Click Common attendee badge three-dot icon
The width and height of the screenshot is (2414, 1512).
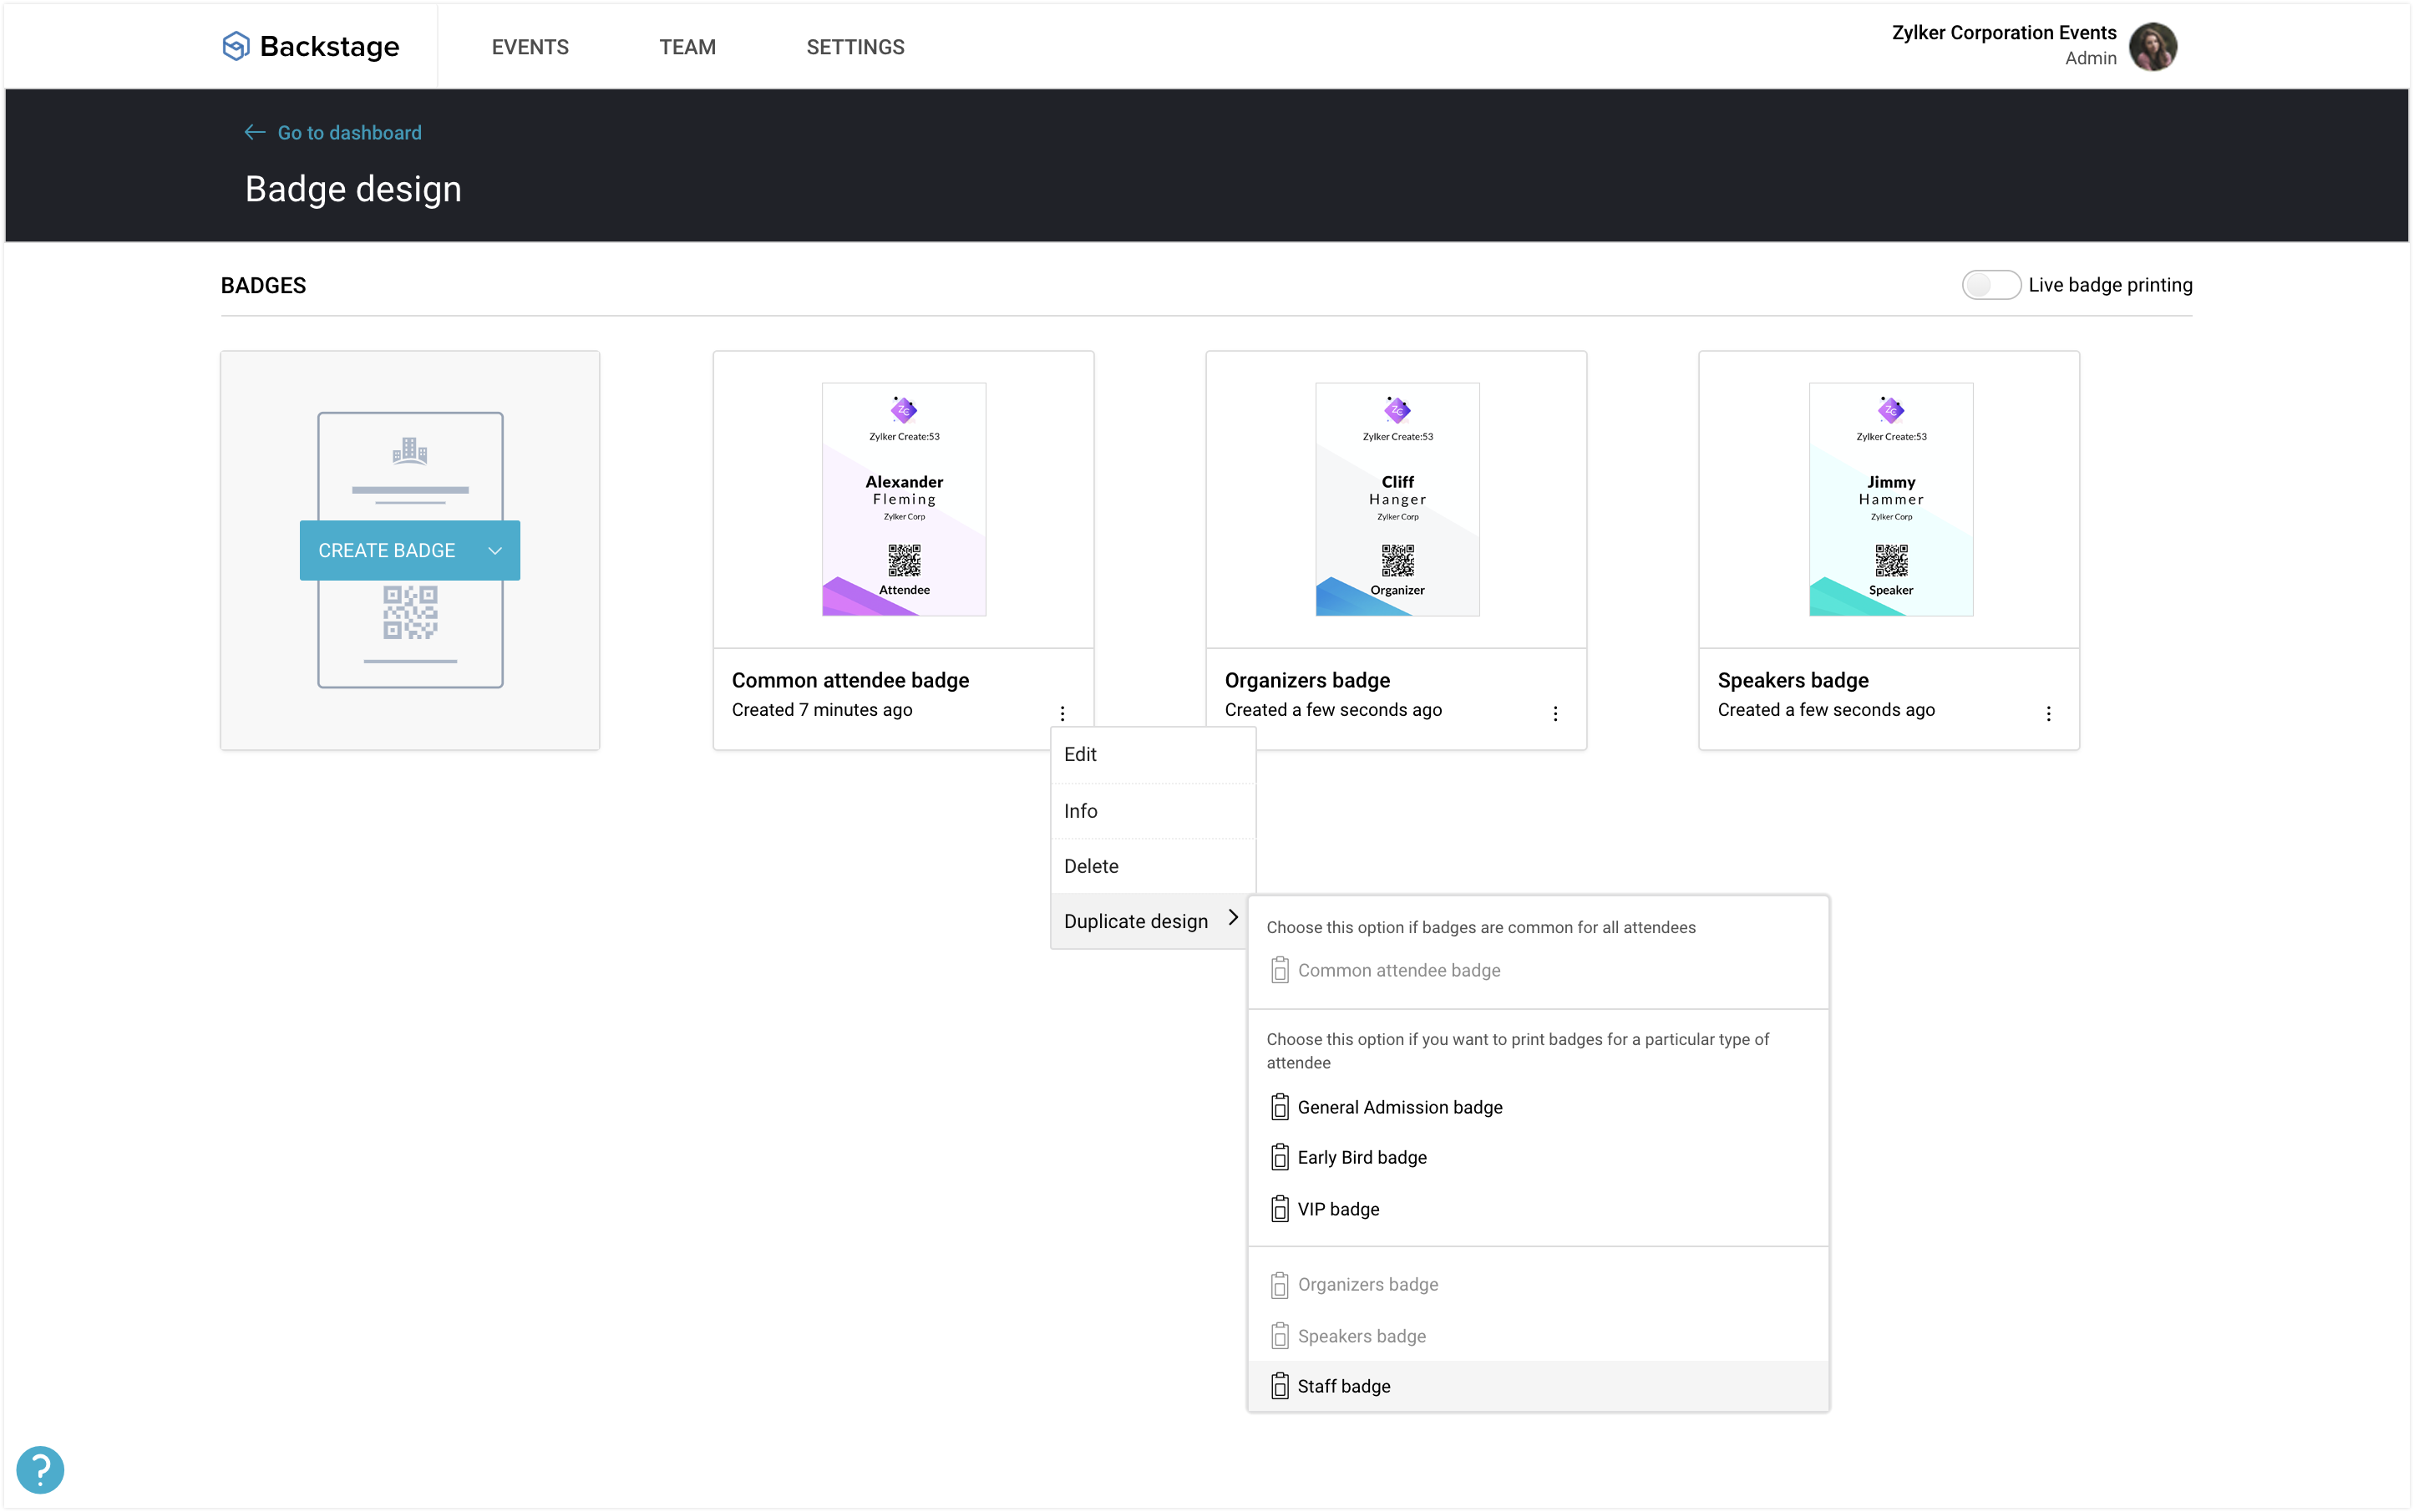(x=1062, y=713)
